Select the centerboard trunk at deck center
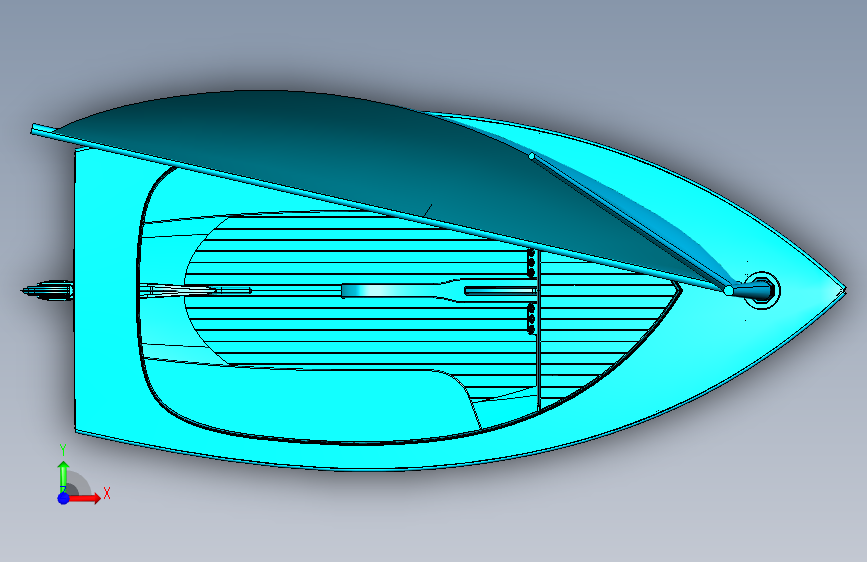The image size is (867, 562). (x=438, y=290)
